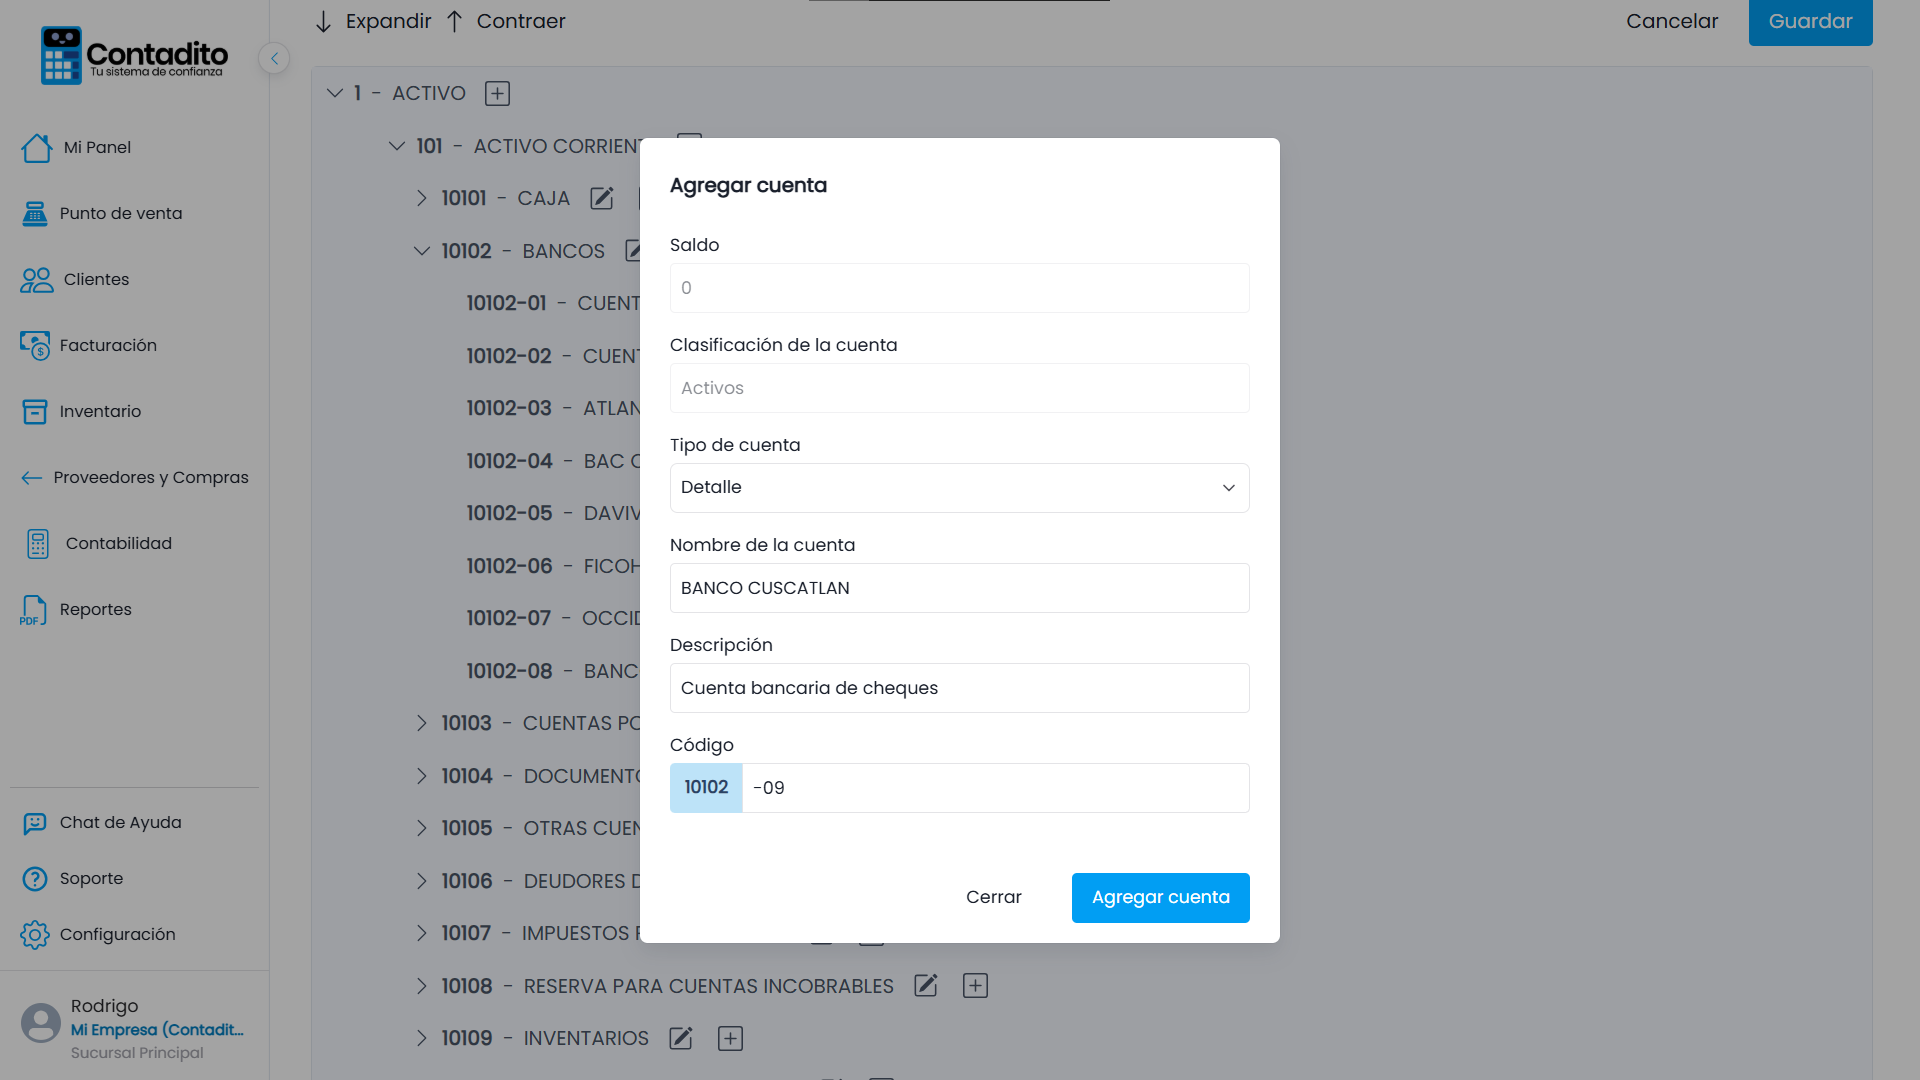Focus the Saldo input field
The width and height of the screenshot is (1920, 1080).
pyautogui.click(x=959, y=288)
